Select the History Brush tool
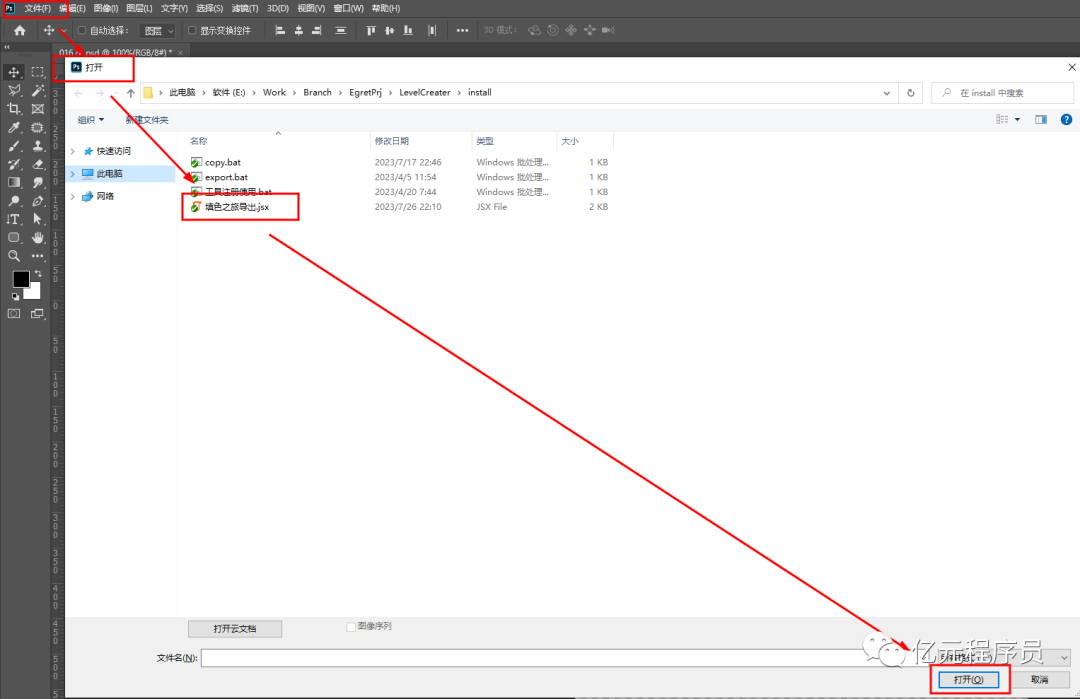 click(14, 165)
